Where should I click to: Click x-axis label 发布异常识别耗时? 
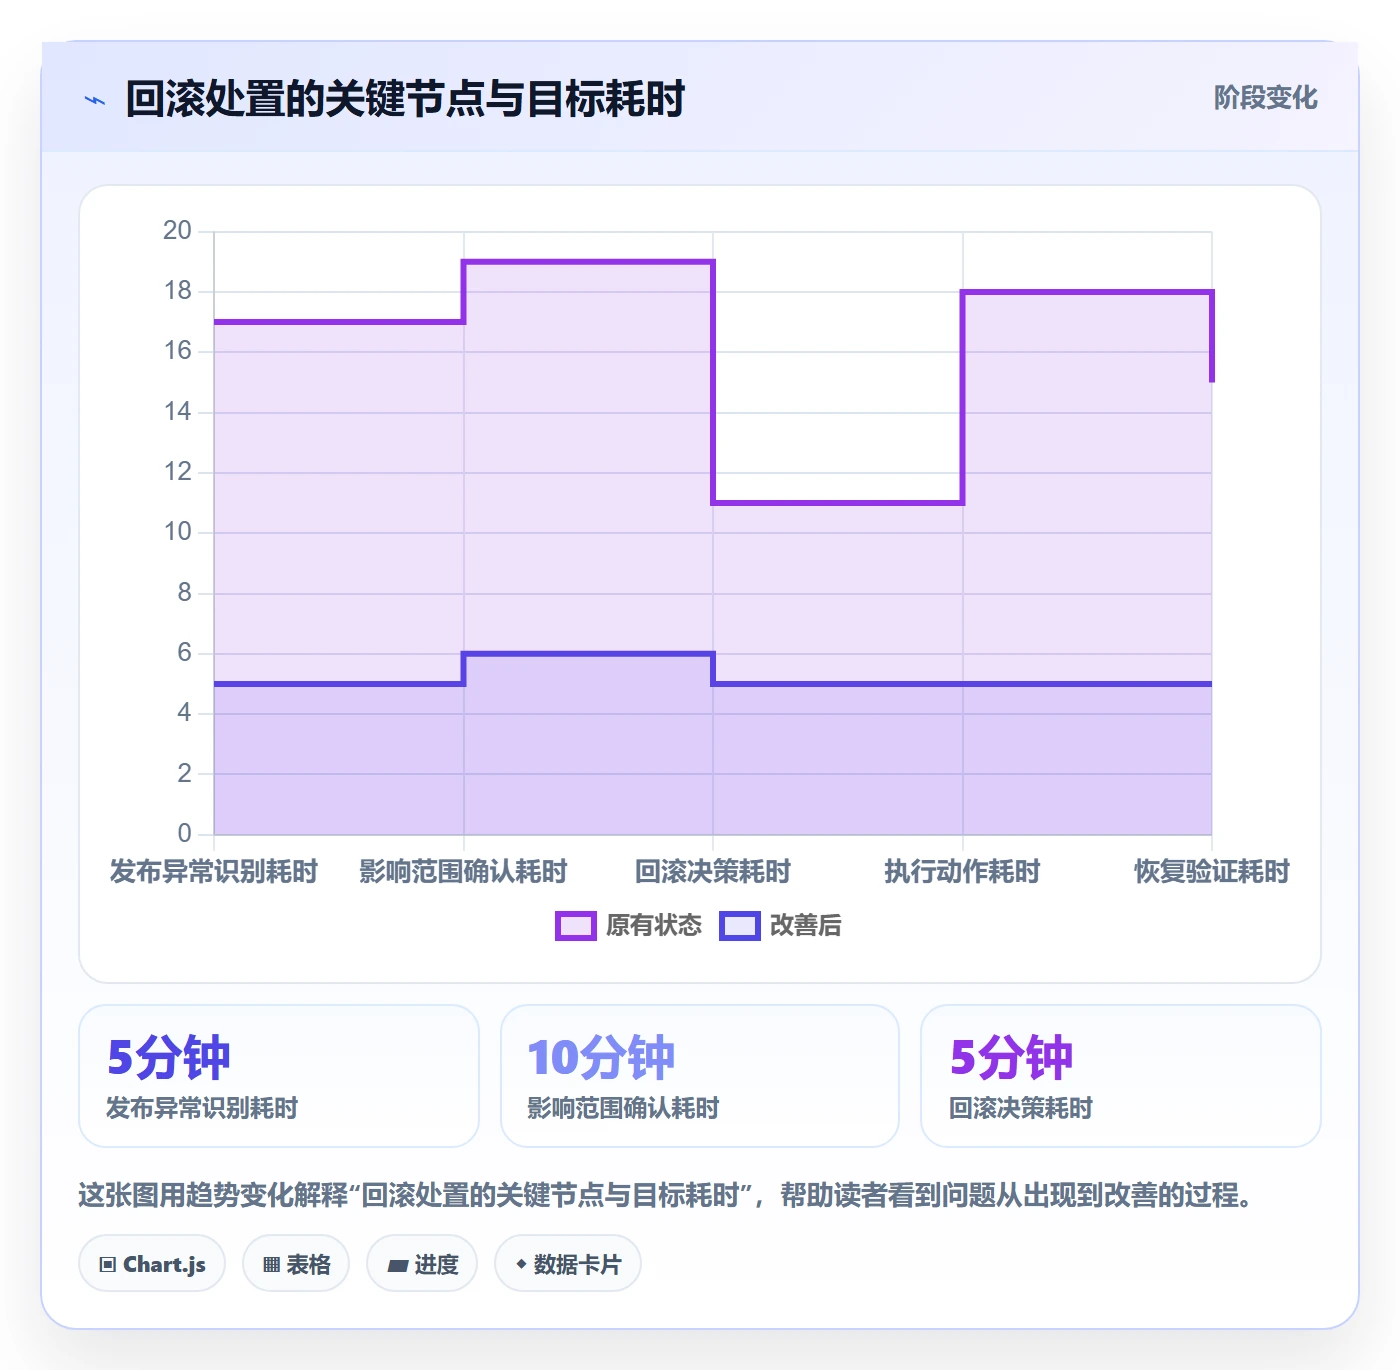click(214, 872)
